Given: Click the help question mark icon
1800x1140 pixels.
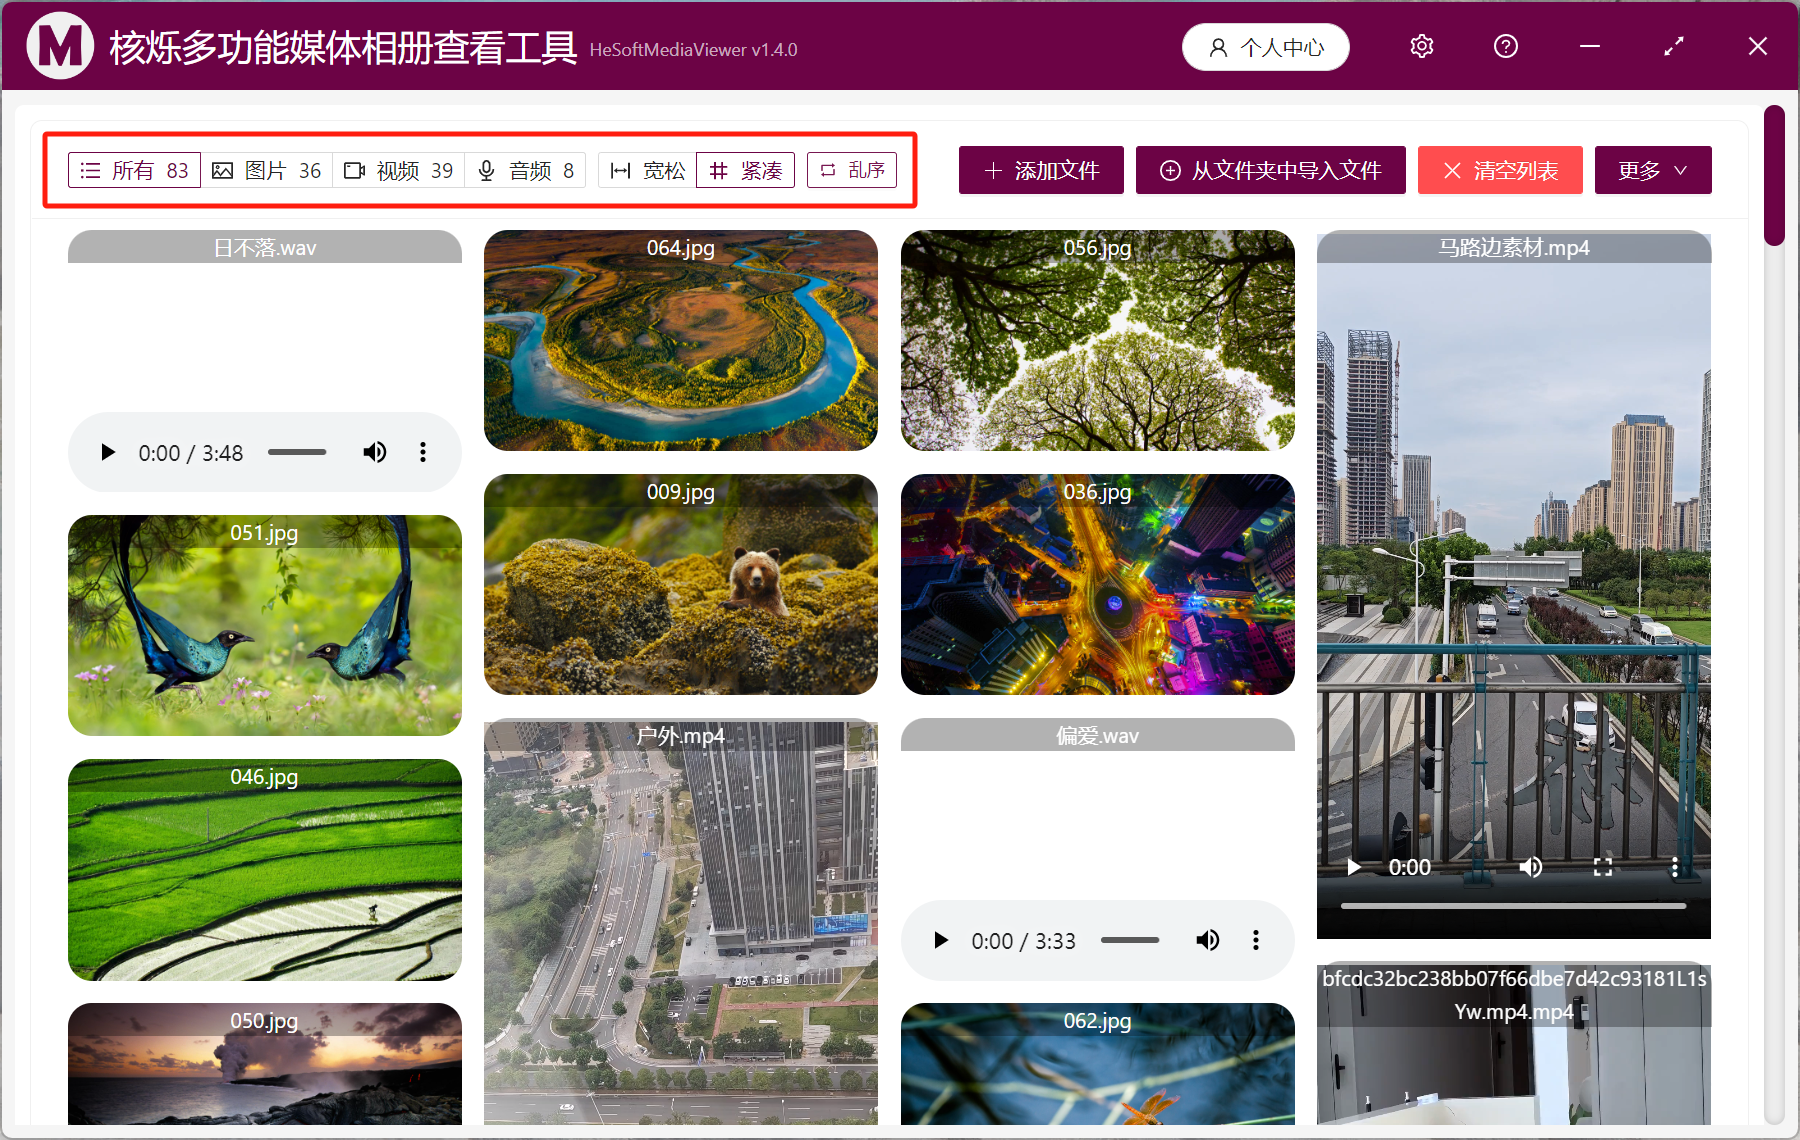Looking at the screenshot, I should (1505, 47).
